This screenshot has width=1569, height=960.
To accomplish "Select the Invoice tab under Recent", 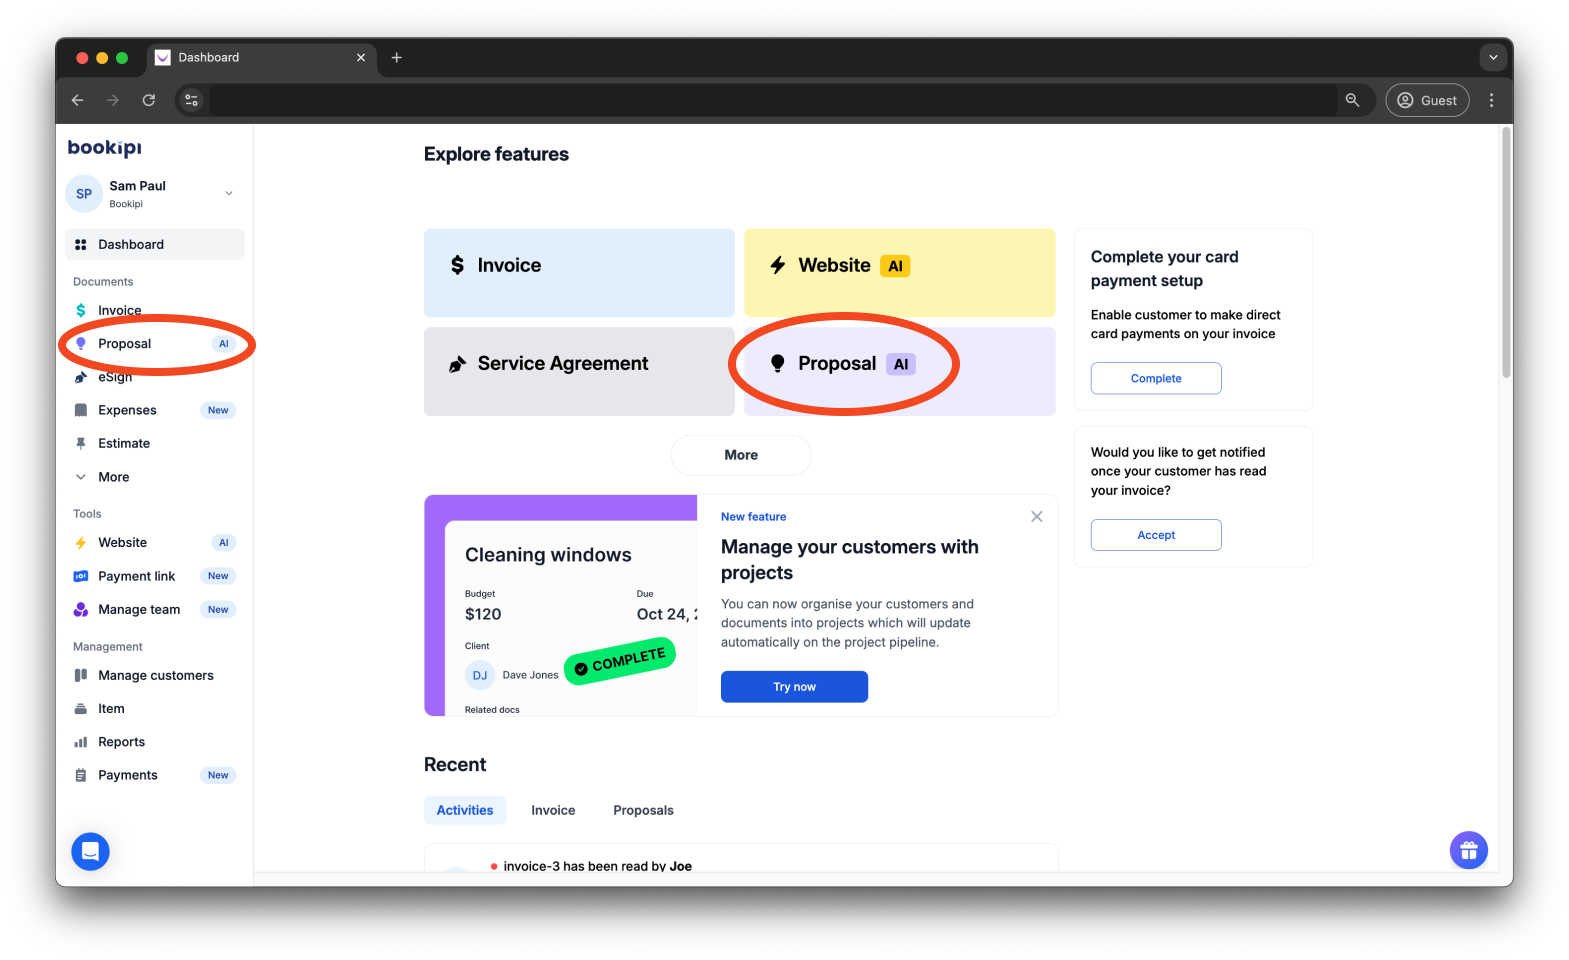I will pyautogui.click(x=553, y=810).
